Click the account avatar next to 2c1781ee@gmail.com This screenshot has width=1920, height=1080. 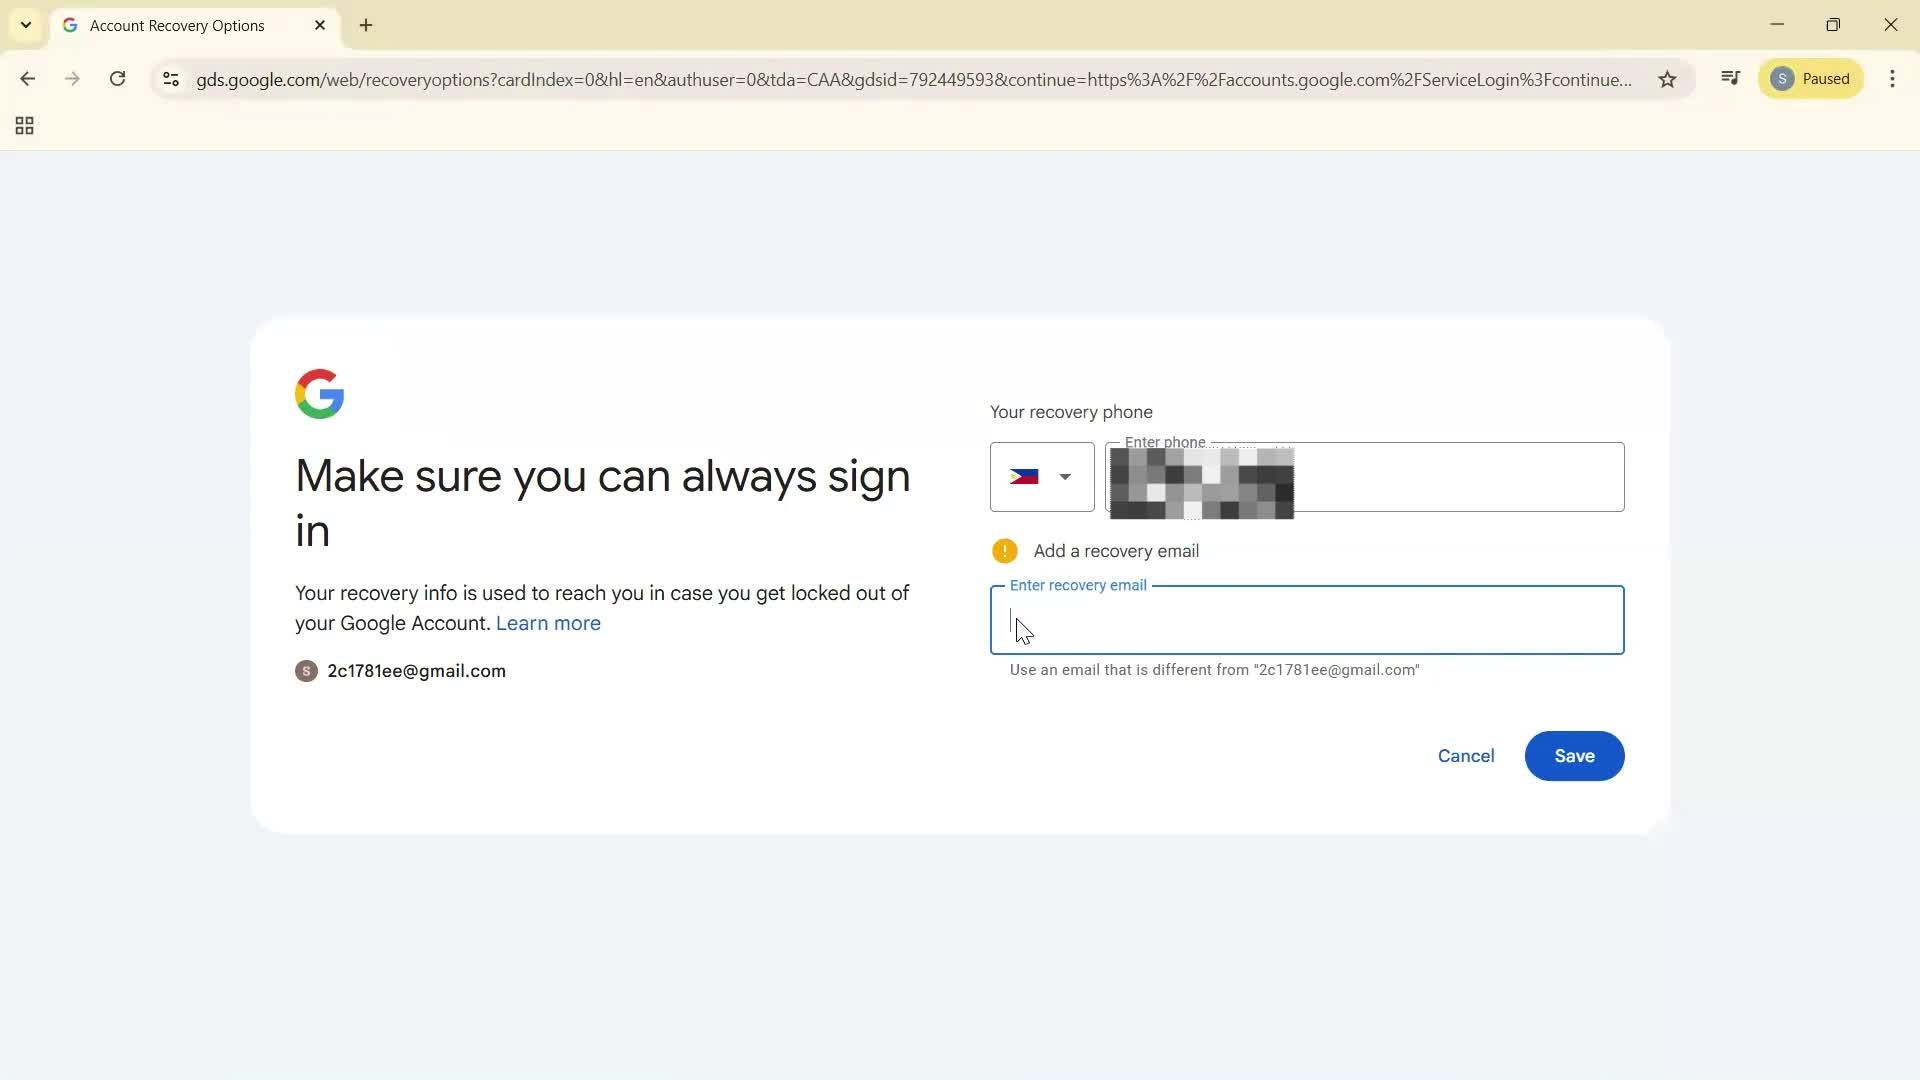[305, 671]
